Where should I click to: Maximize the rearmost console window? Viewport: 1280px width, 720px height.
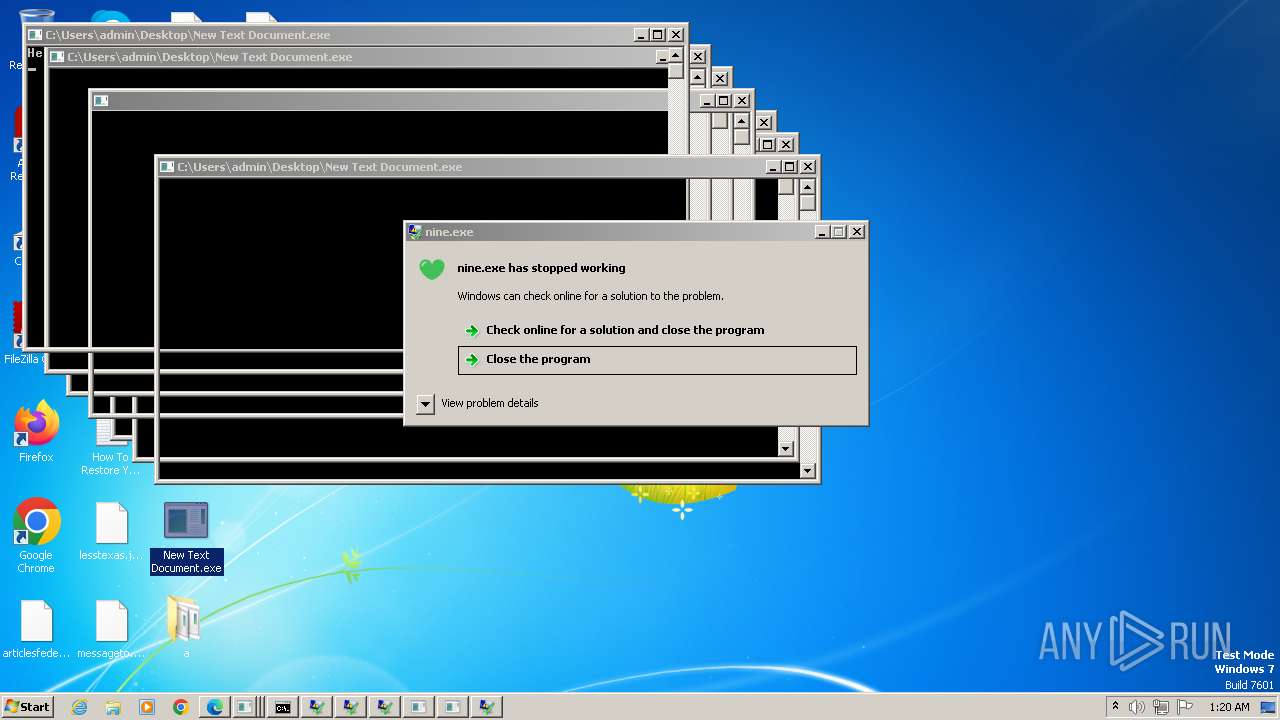[657, 35]
